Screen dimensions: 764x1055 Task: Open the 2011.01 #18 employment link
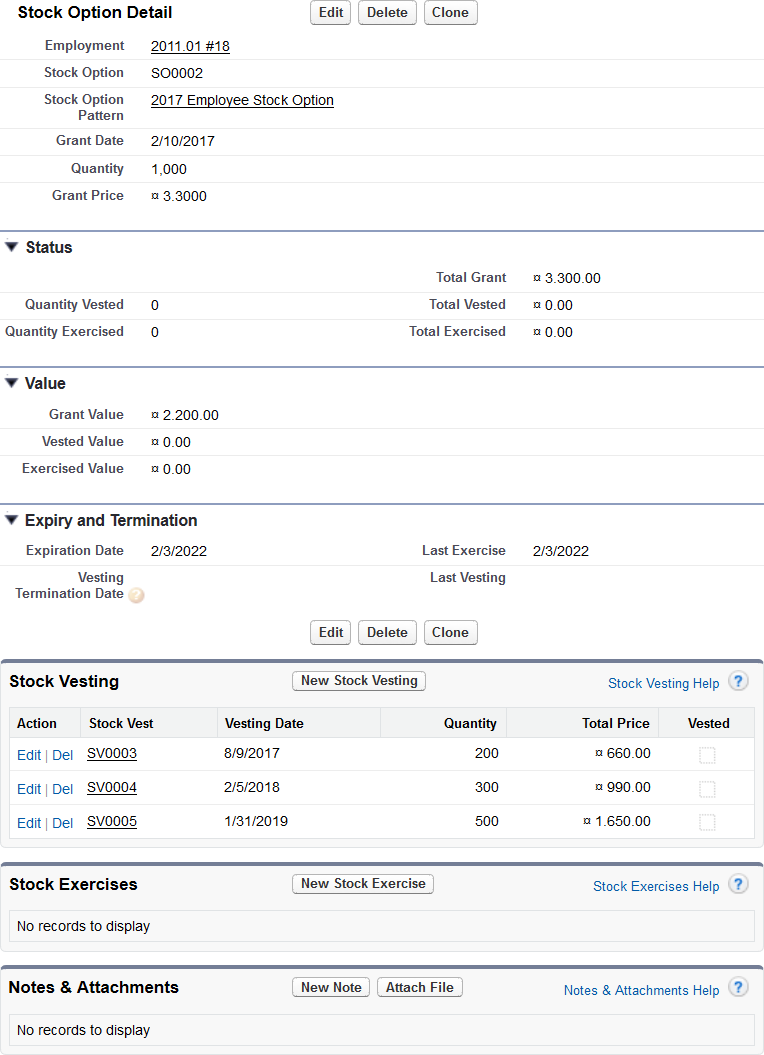[190, 46]
